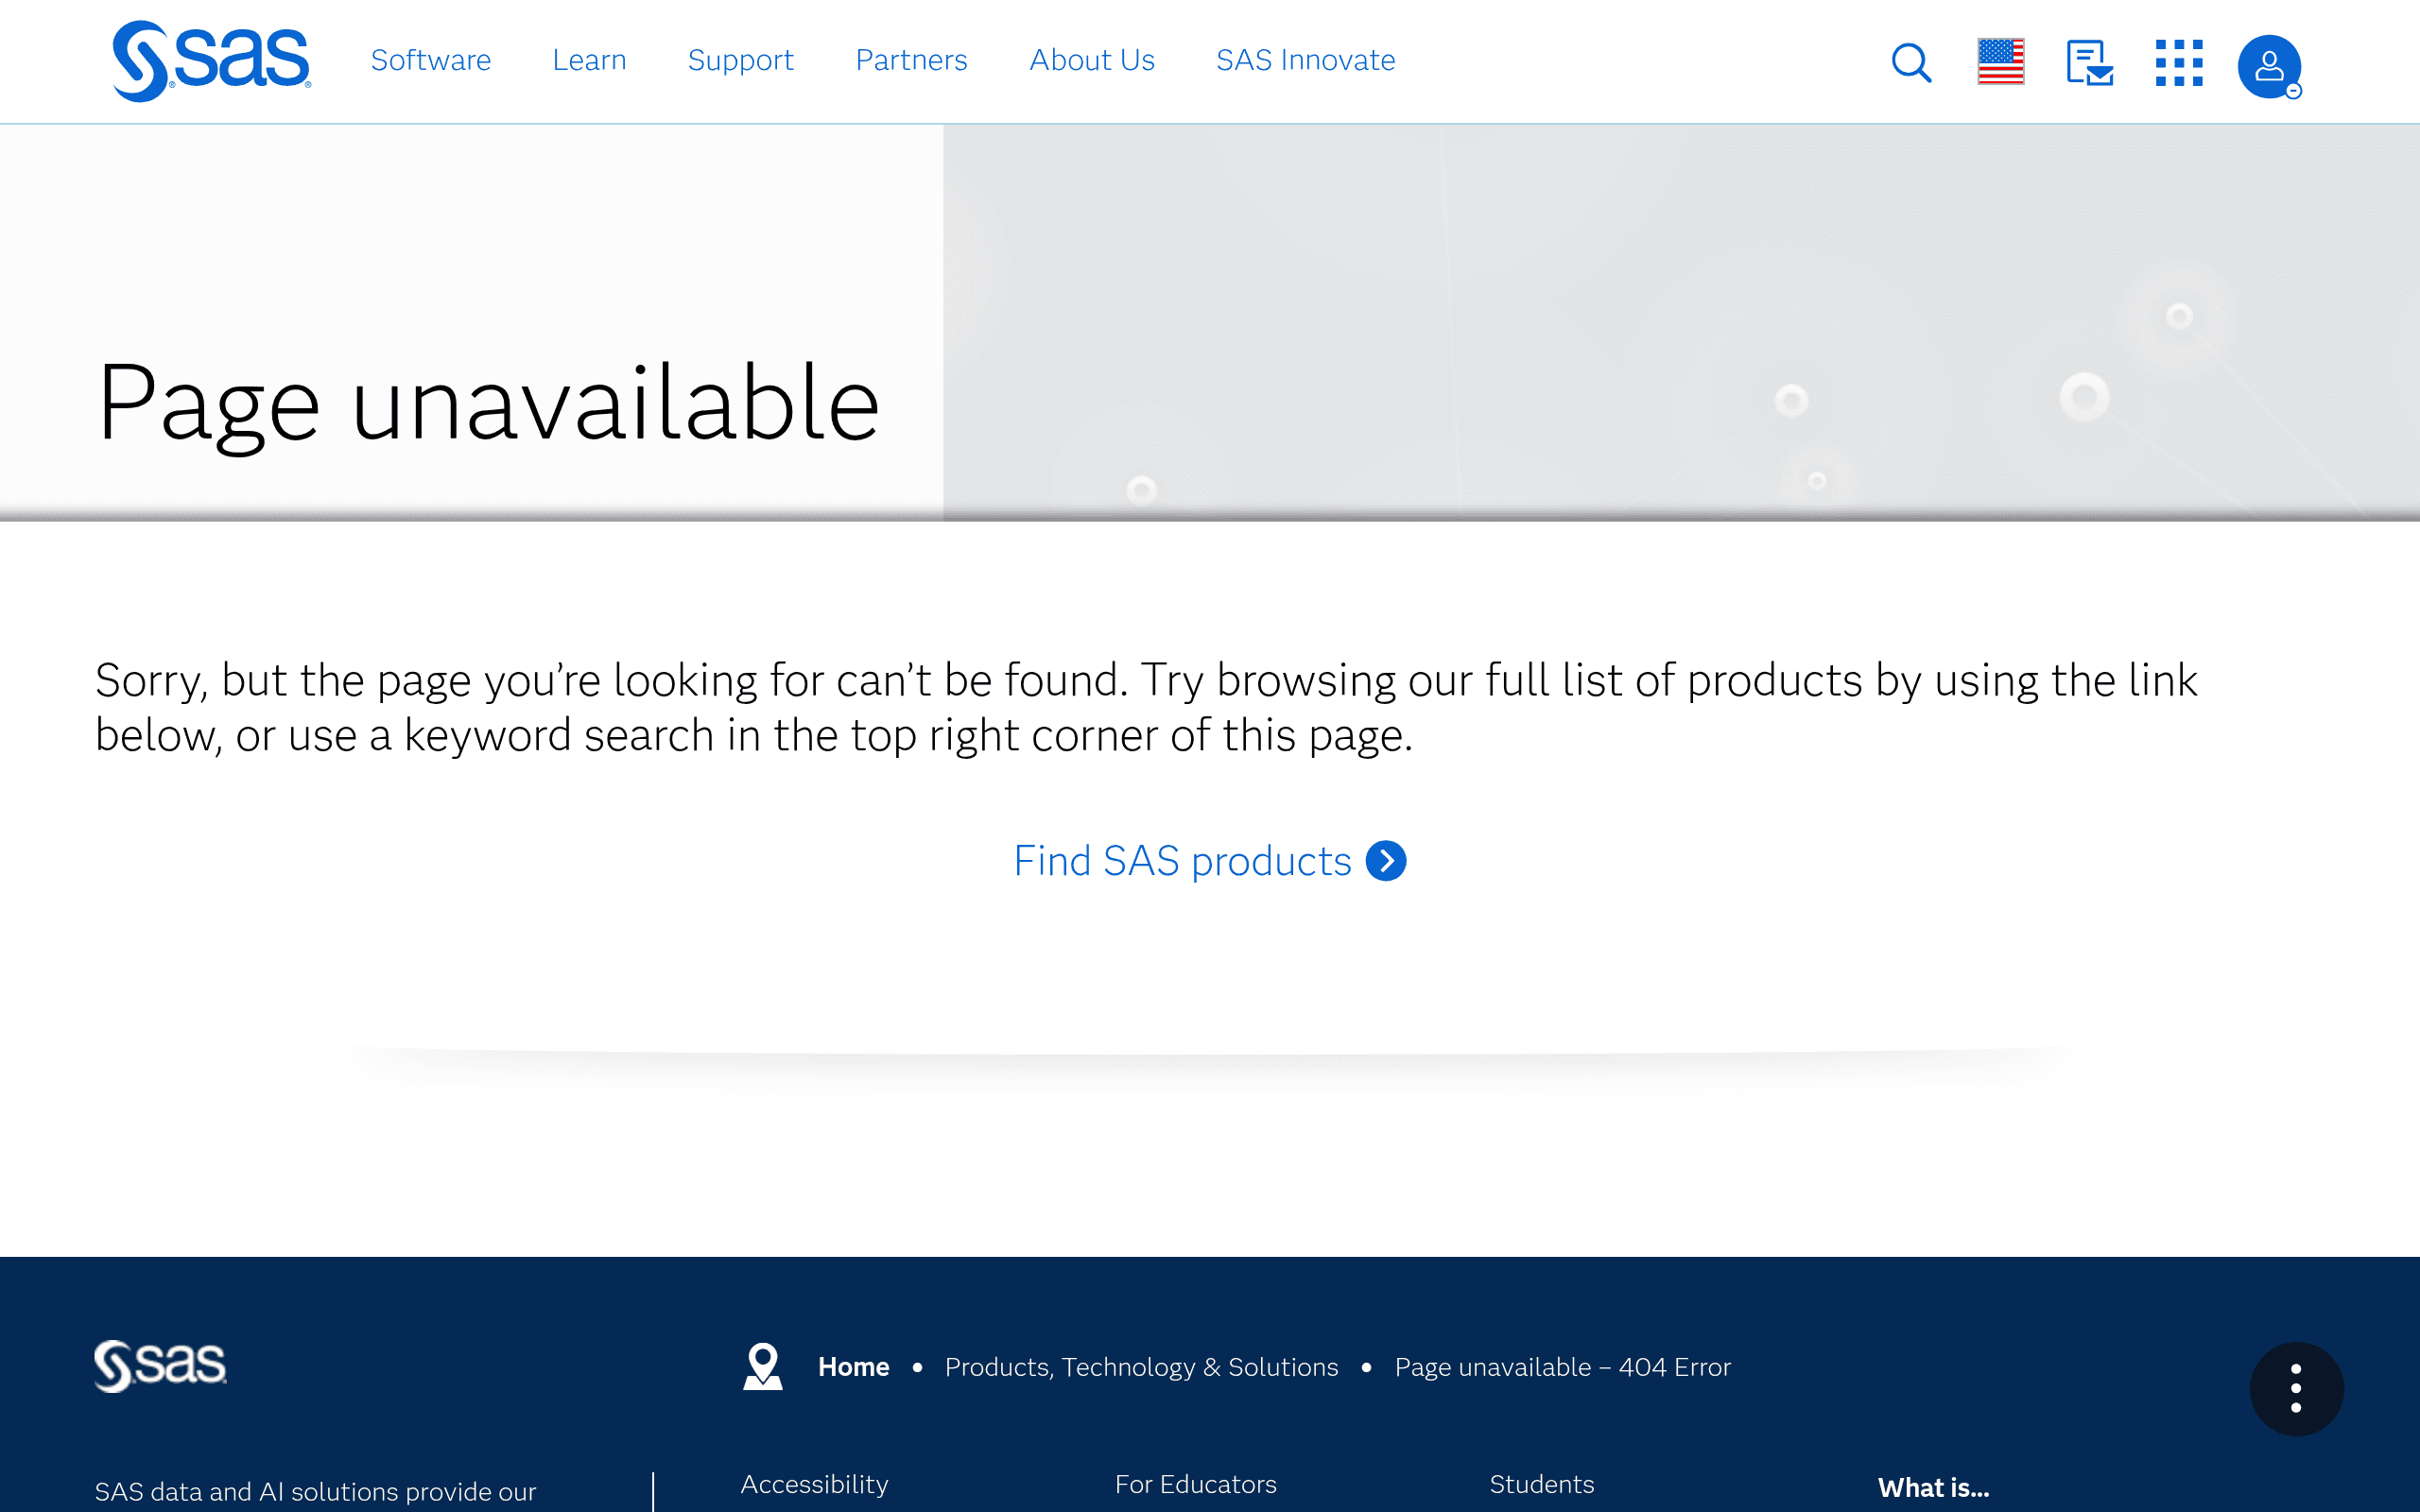Click footer text 'SAS data and AI solutions'
2420x1512 pixels.
coord(246,1491)
